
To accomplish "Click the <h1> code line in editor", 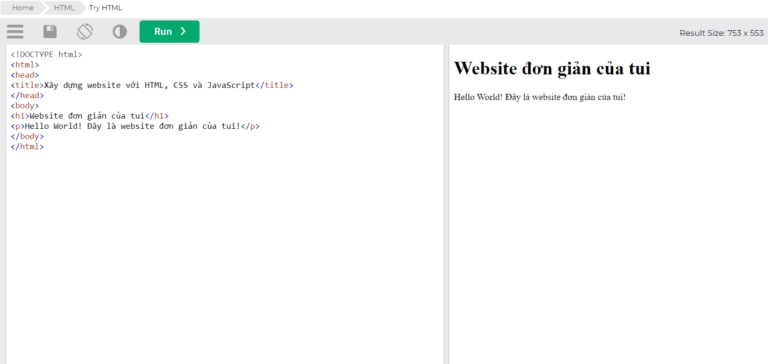I will click(90, 116).
